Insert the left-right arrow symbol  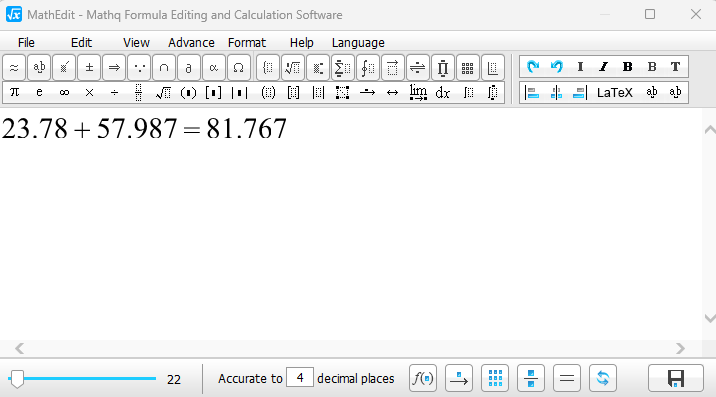click(x=392, y=93)
